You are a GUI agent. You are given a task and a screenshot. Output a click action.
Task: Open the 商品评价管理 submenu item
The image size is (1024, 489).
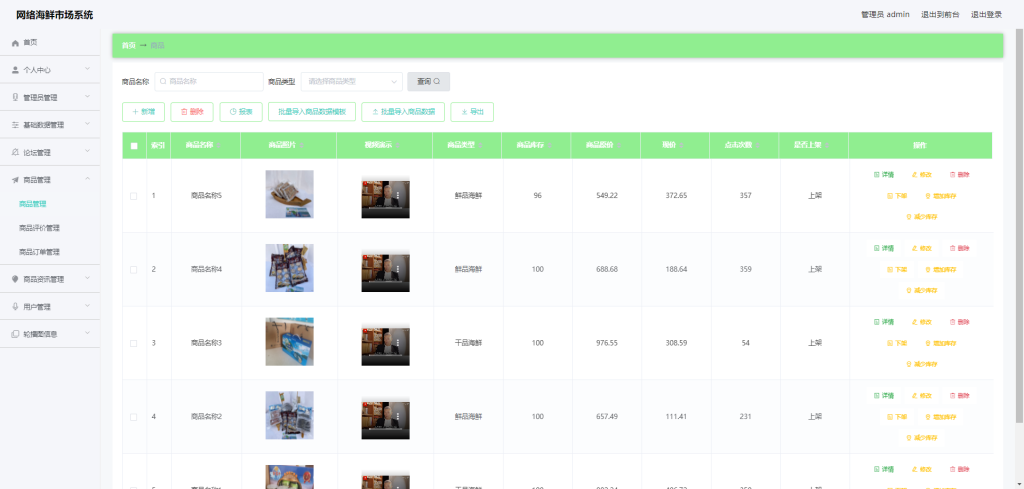coord(39,228)
